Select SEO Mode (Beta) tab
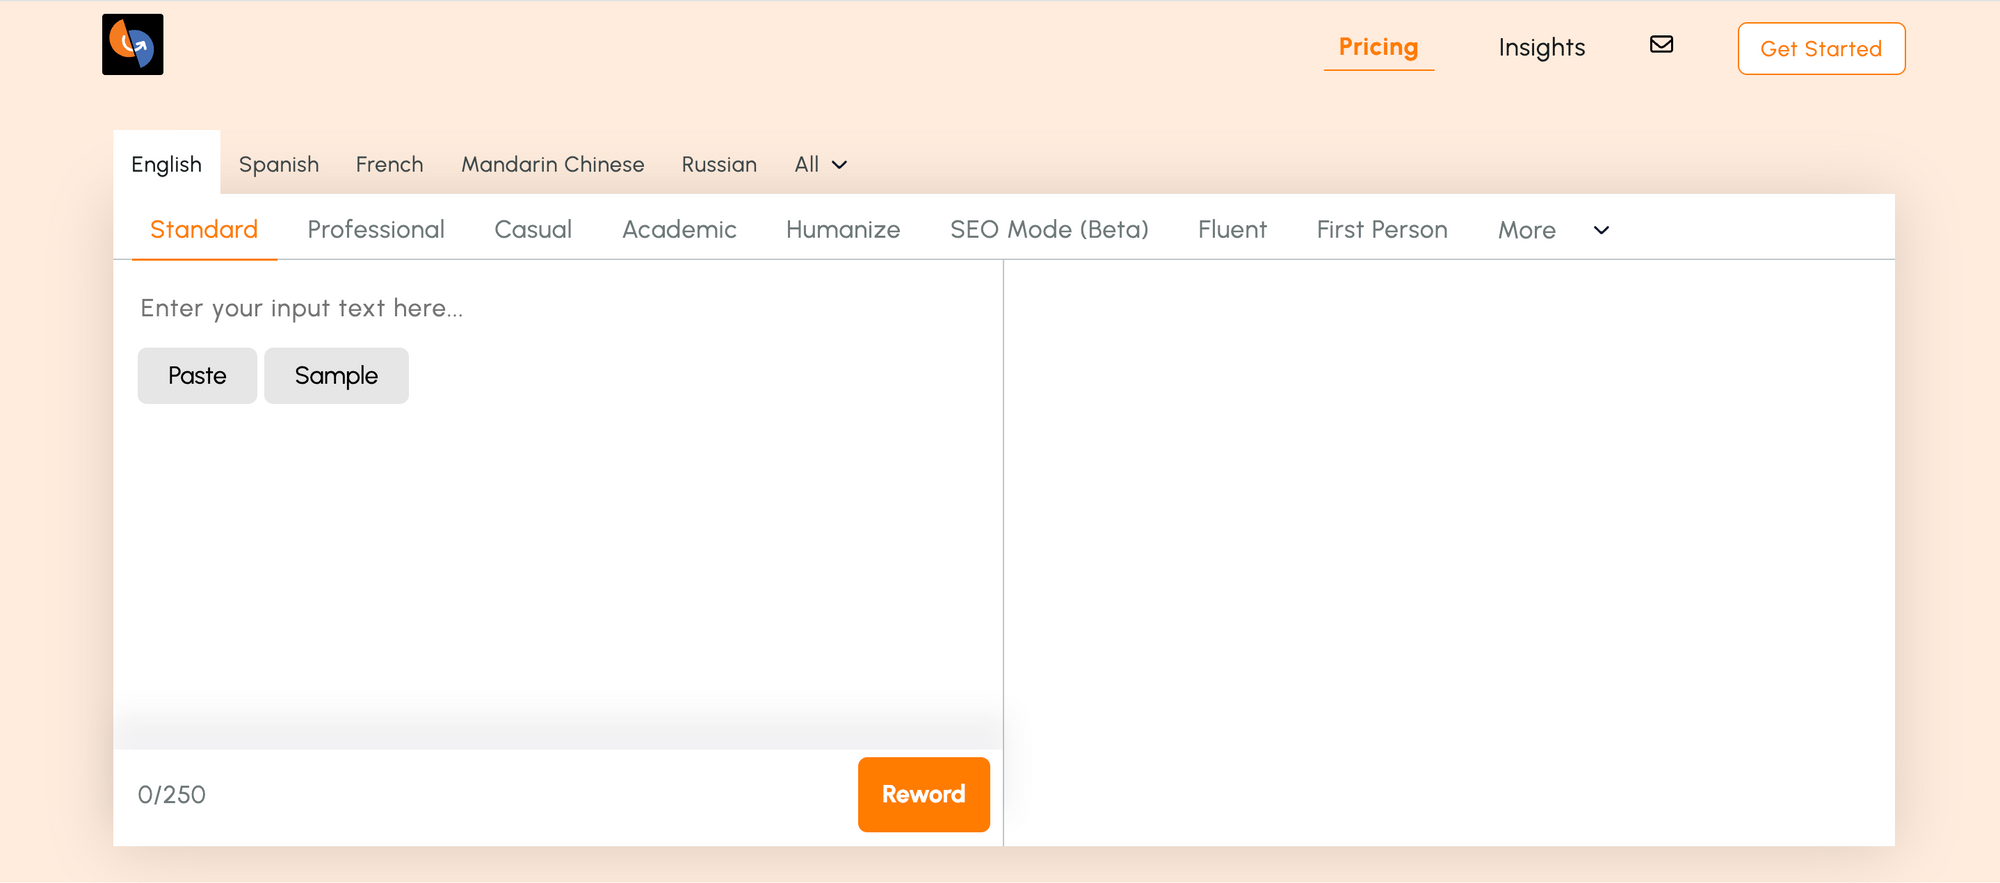Image resolution: width=2000 pixels, height=883 pixels. point(1049,230)
